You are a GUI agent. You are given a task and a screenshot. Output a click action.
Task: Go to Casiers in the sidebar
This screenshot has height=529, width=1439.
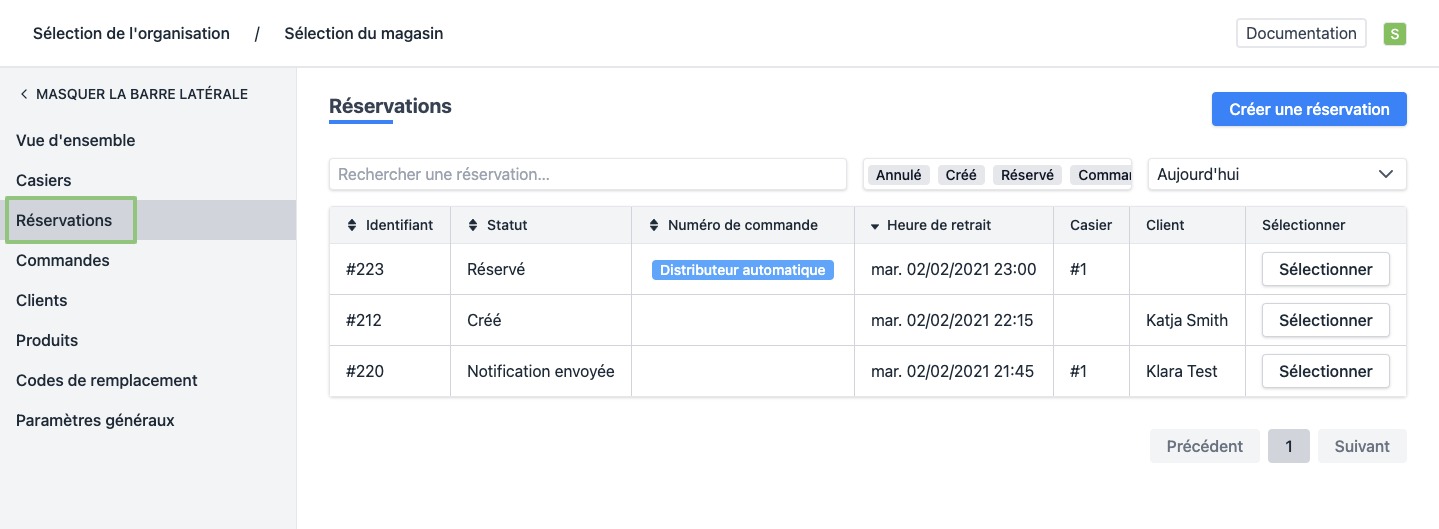tap(44, 181)
